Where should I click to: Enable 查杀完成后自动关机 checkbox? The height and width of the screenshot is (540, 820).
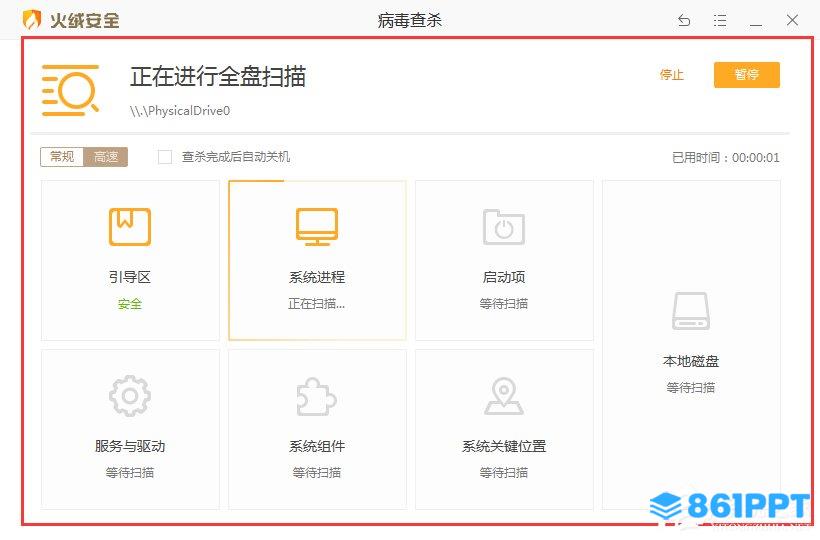click(165, 157)
